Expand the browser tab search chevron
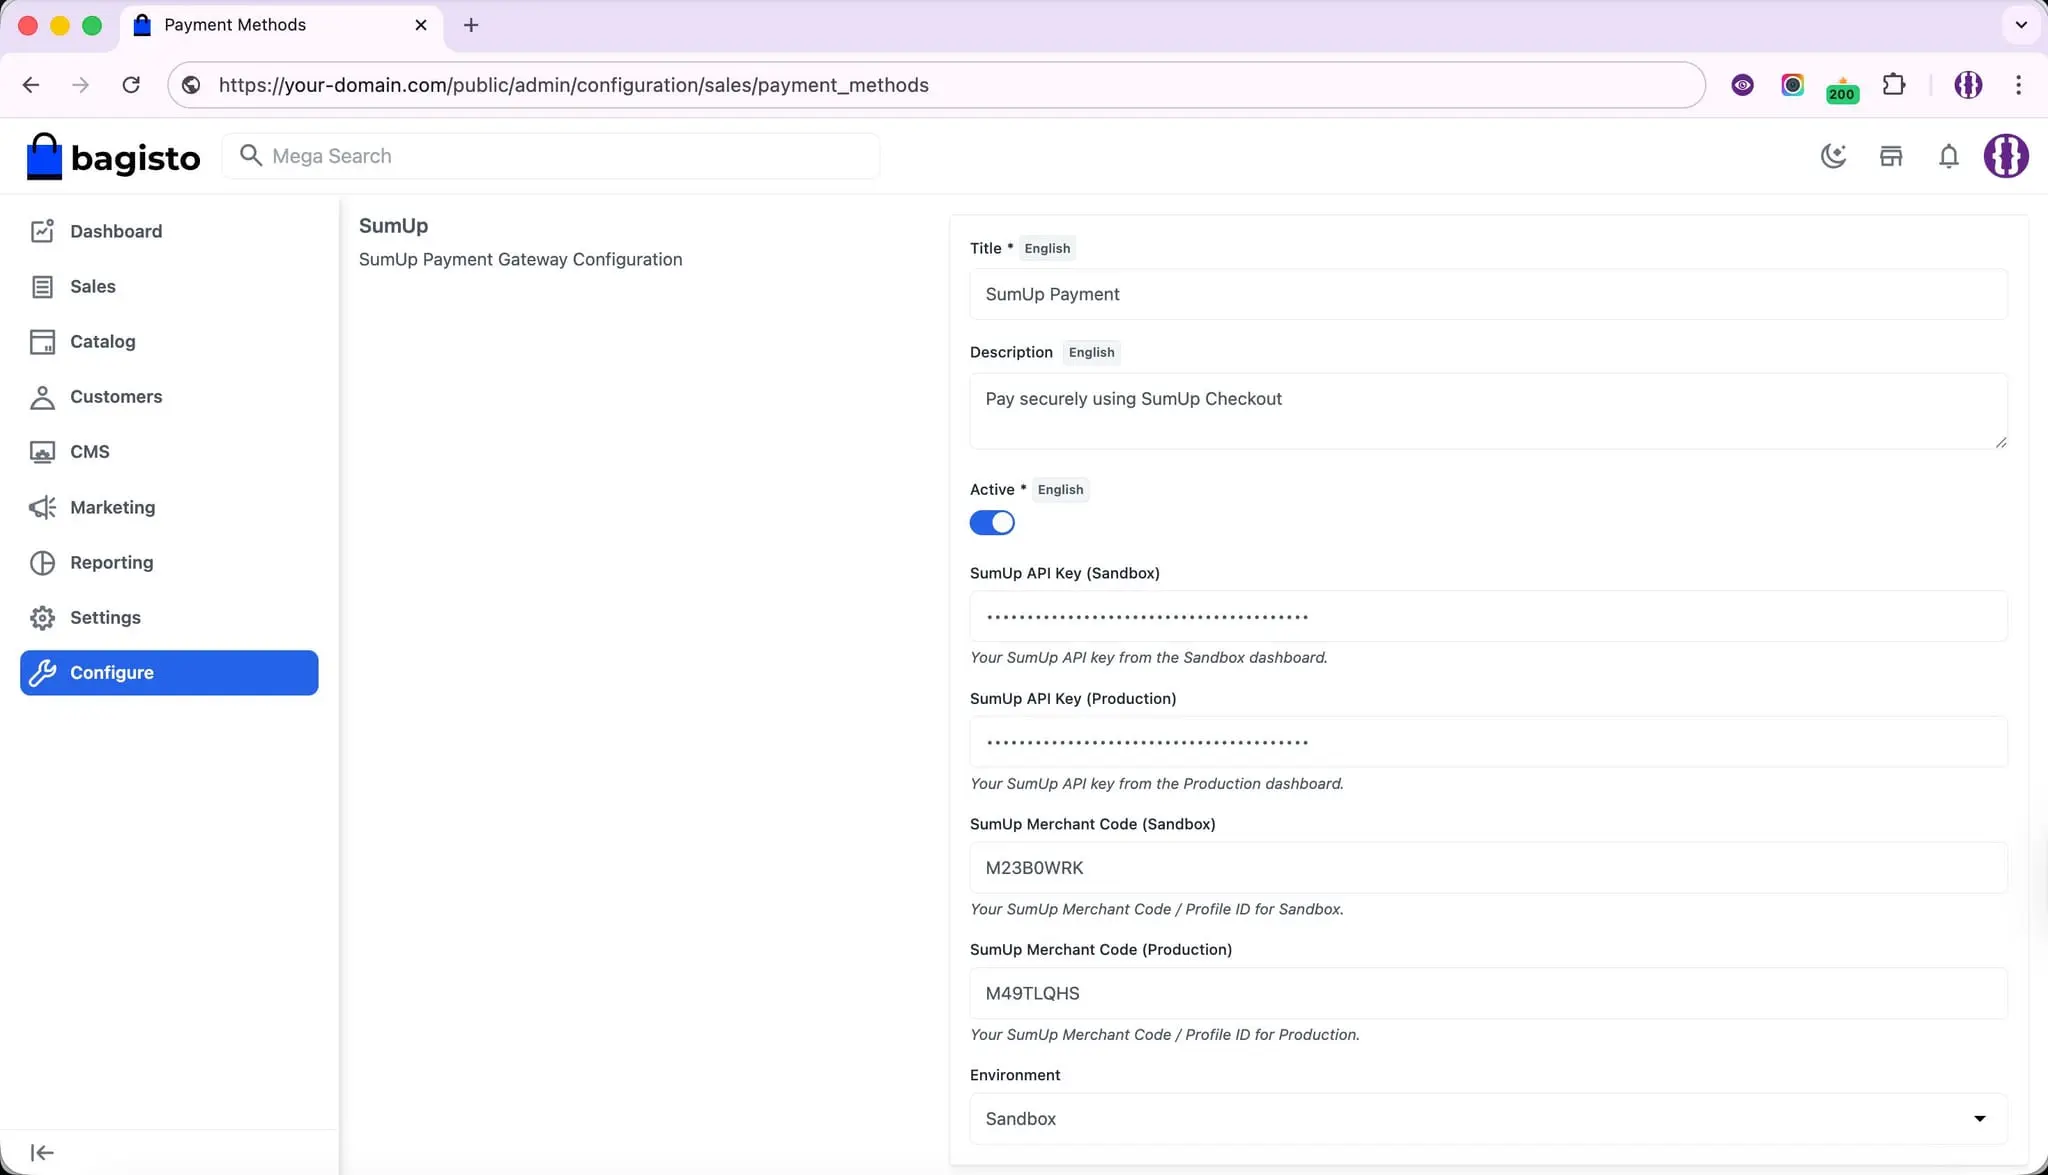This screenshot has width=2048, height=1175. 2021,25
